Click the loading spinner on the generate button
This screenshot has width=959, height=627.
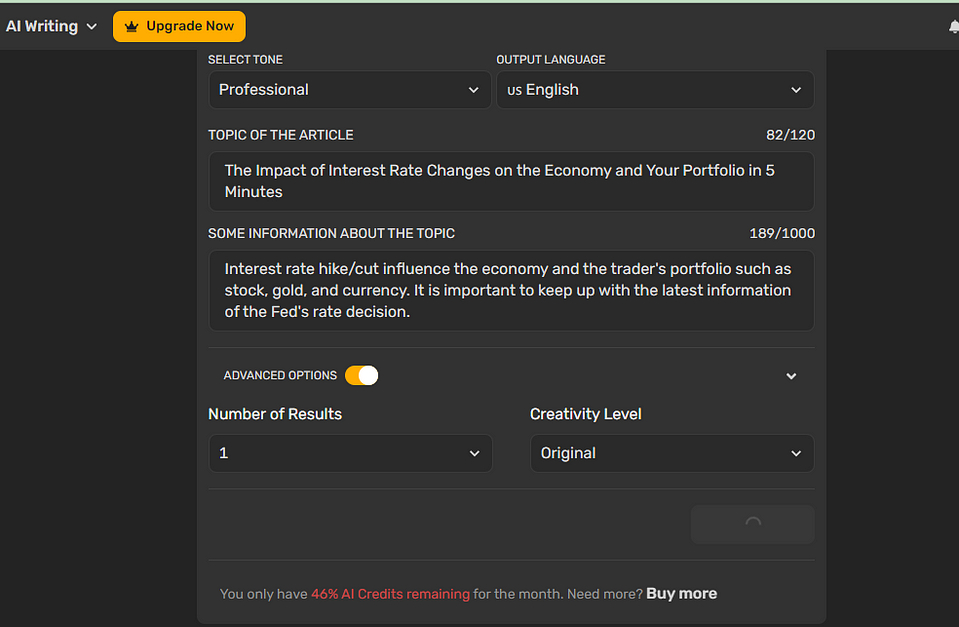point(752,524)
